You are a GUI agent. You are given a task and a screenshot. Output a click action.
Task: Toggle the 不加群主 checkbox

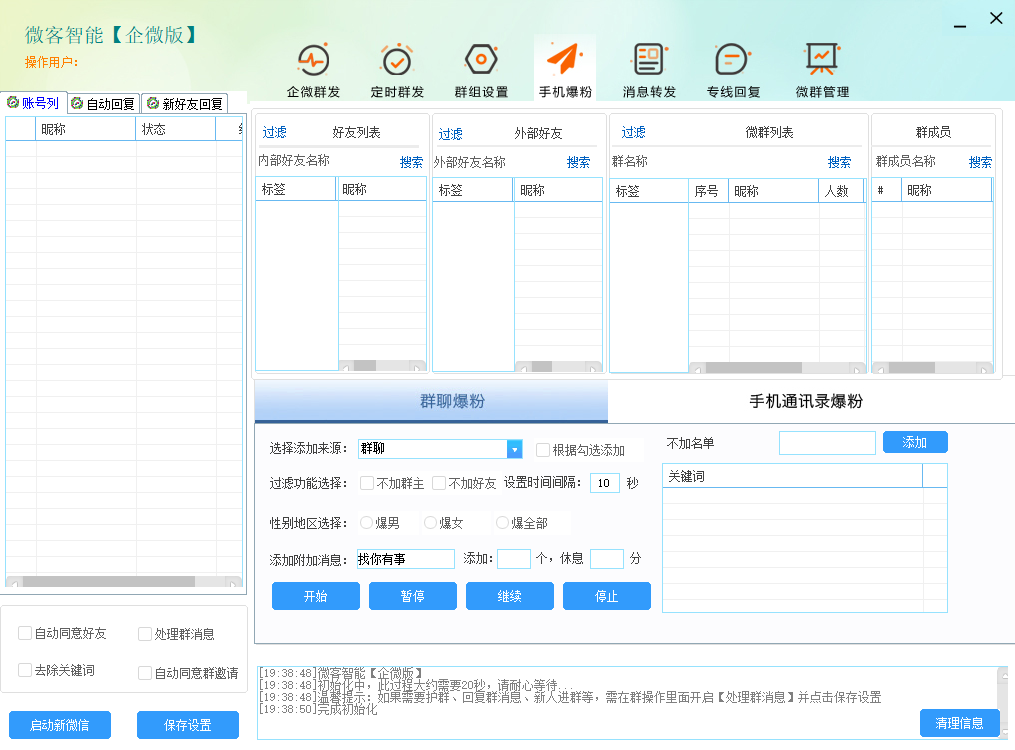pos(367,483)
